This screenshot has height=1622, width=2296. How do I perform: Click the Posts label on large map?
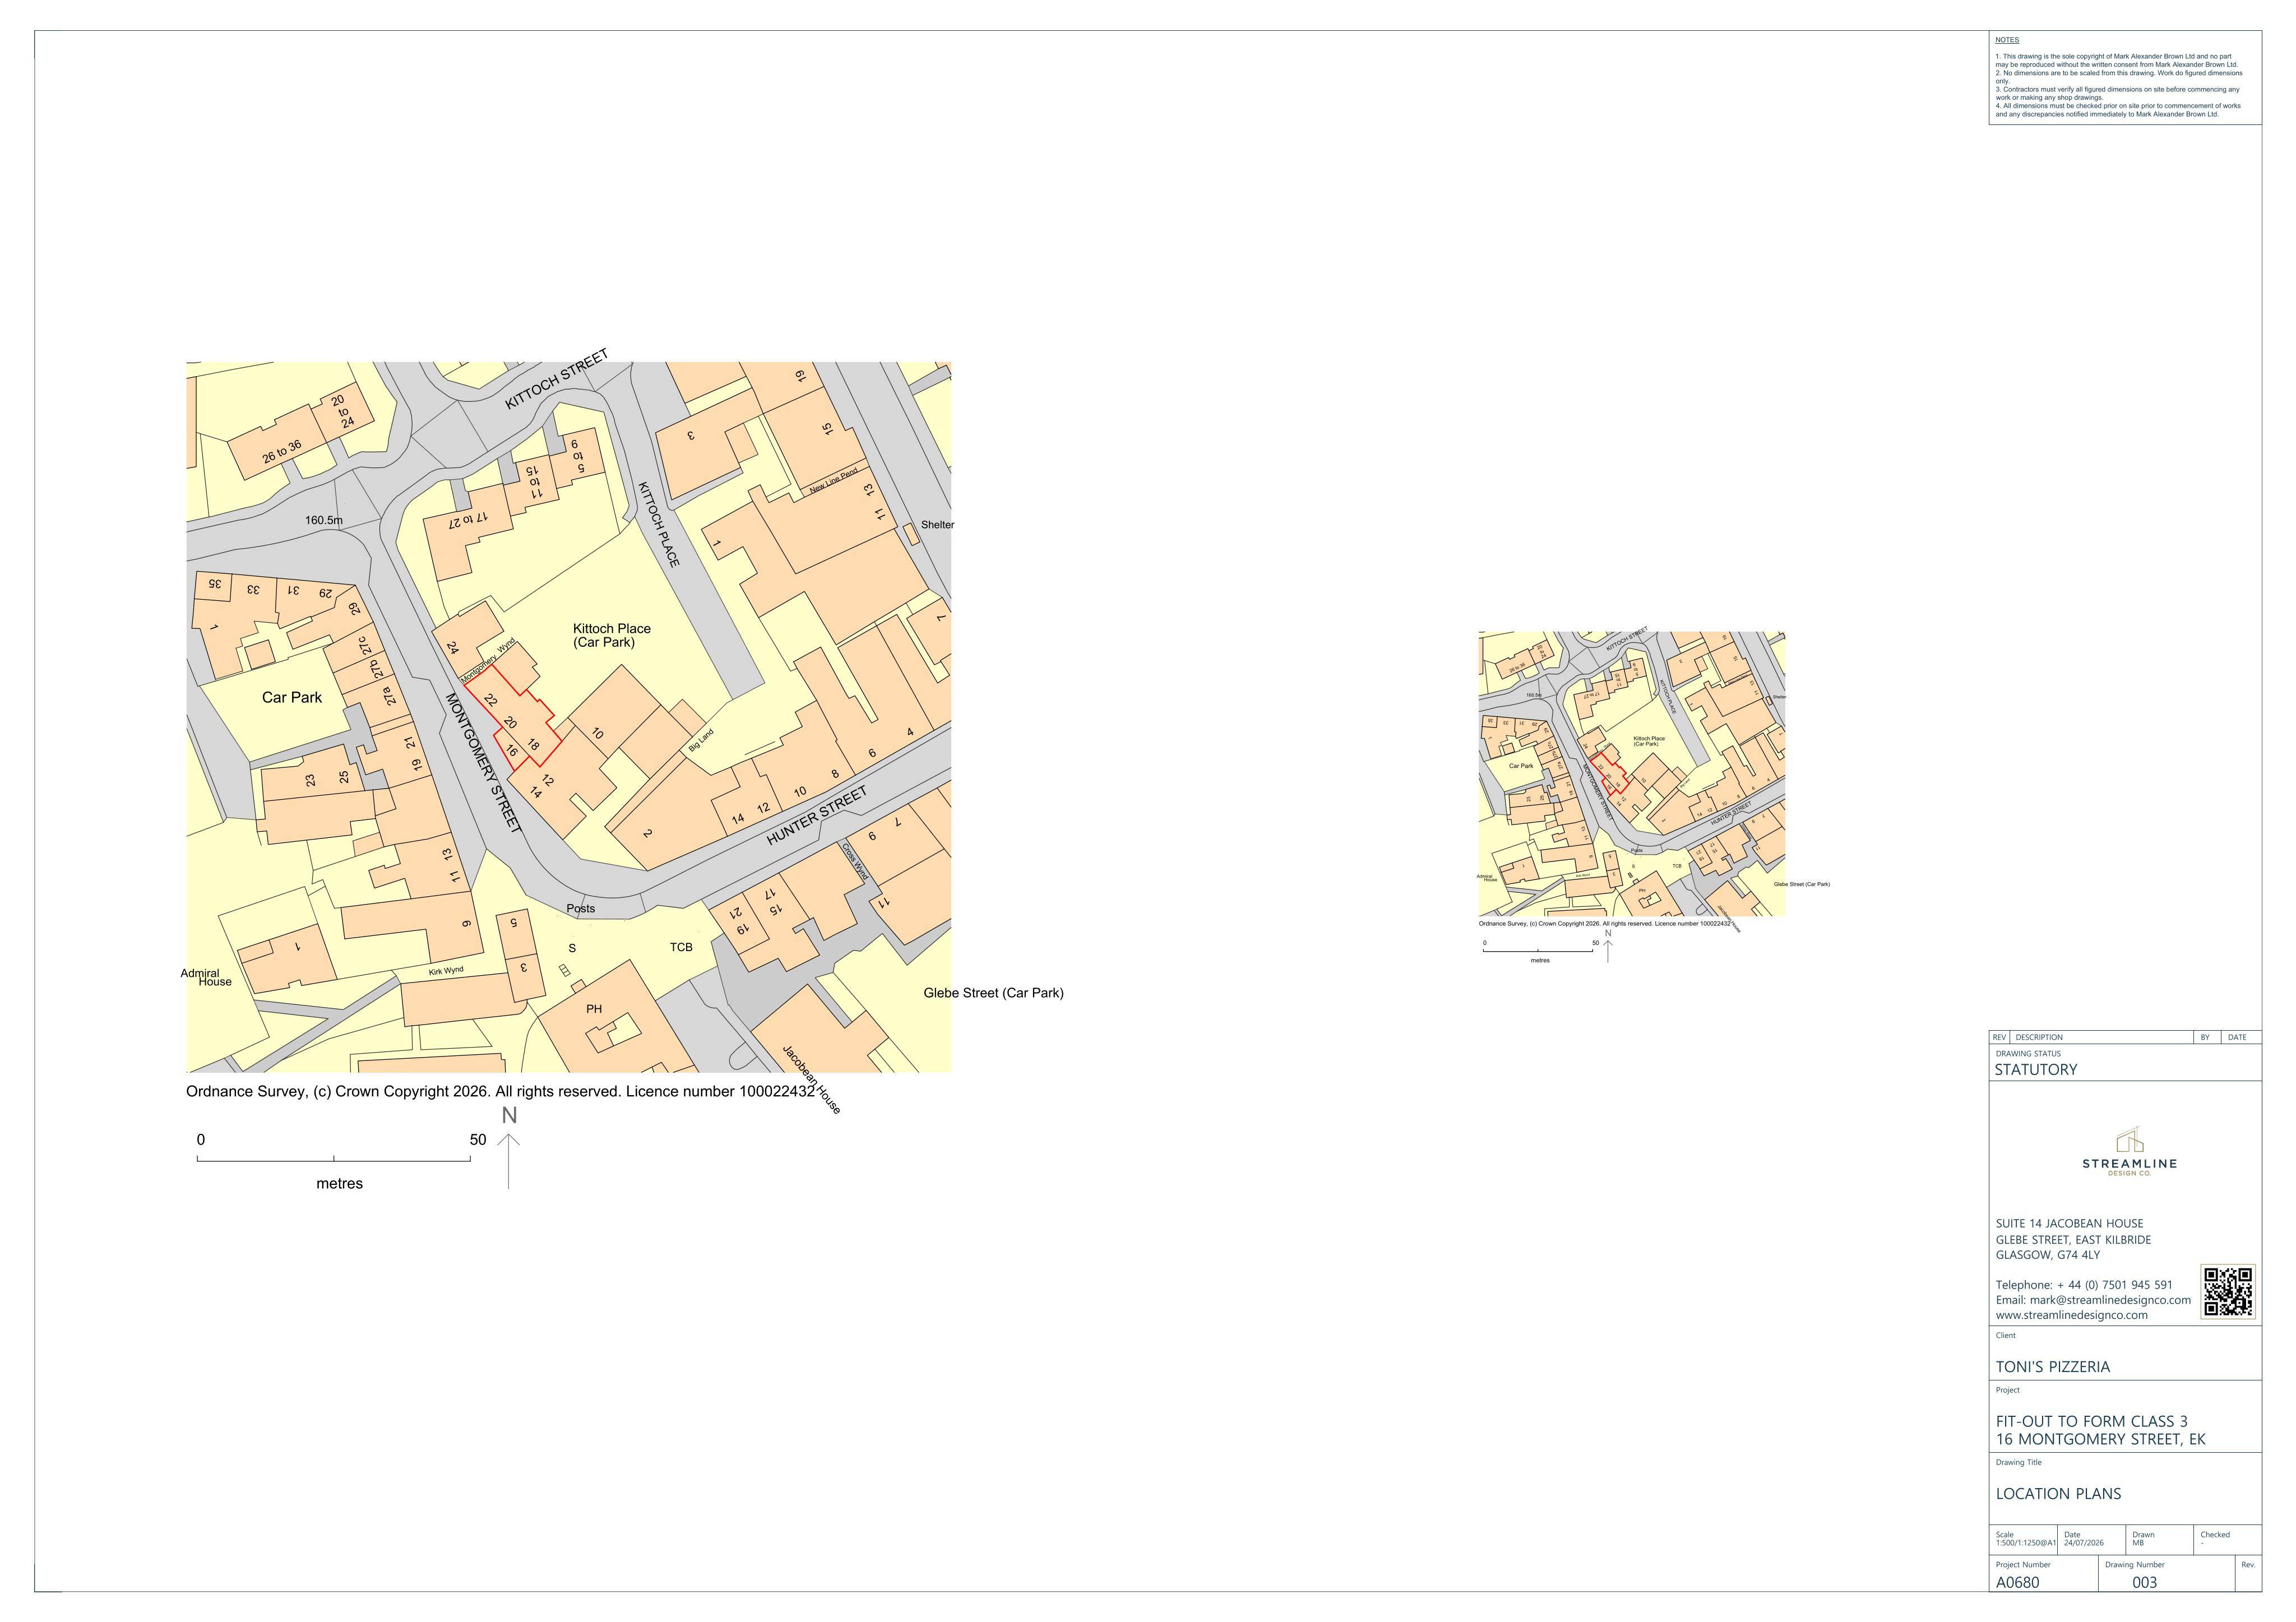(x=581, y=909)
